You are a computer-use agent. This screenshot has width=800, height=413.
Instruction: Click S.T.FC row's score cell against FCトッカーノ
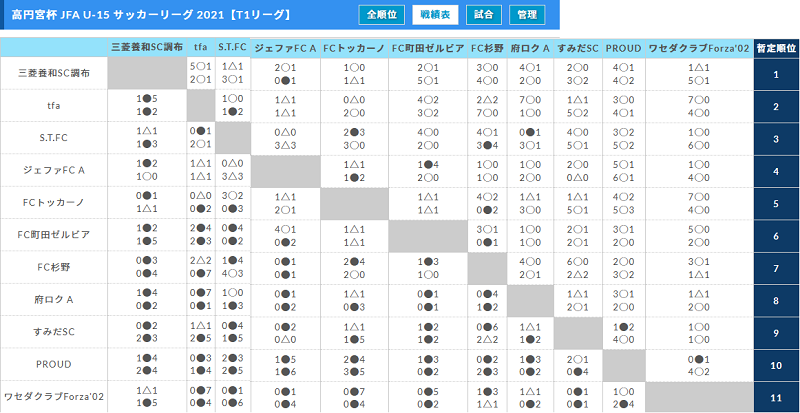pyautogui.click(x=354, y=138)
